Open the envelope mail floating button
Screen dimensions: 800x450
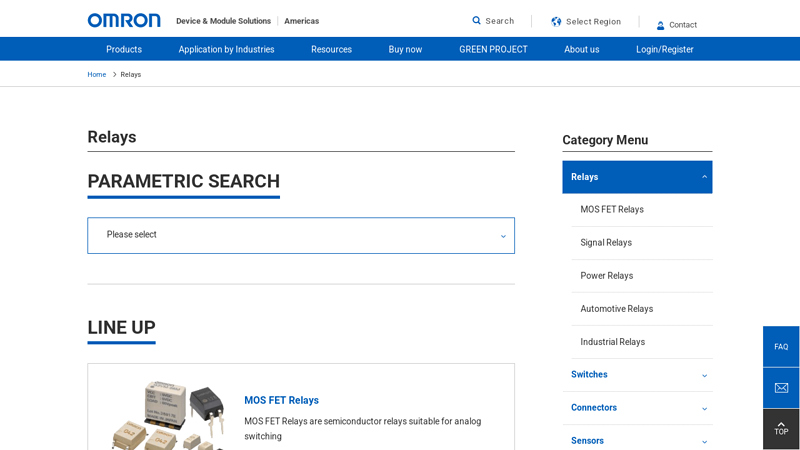tap(781, 388)
